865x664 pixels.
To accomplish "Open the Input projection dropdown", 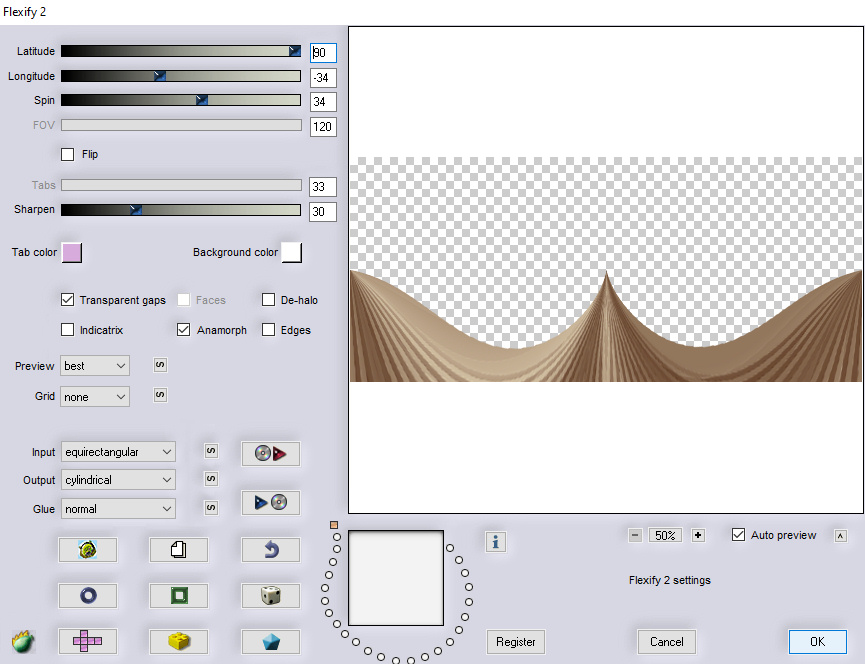I will tap(117, 452).
